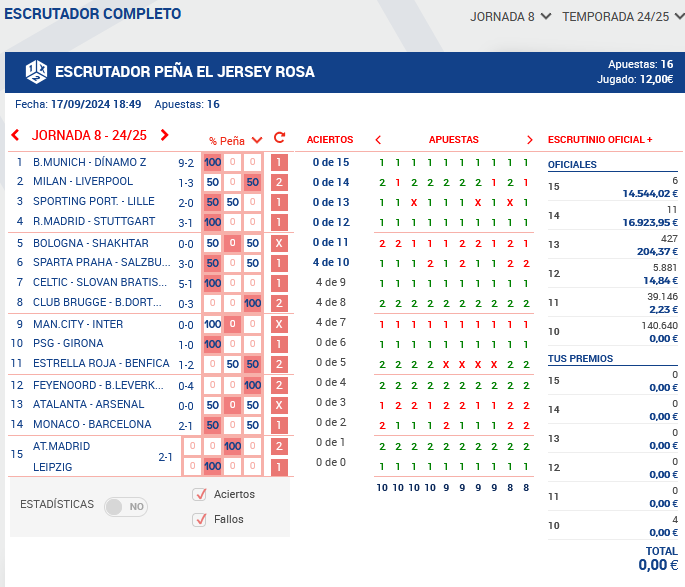Click the MILAN - LIVERPOOL match name
The height and width of the screenshot is (587, 685).
click(x=83, y=181)
